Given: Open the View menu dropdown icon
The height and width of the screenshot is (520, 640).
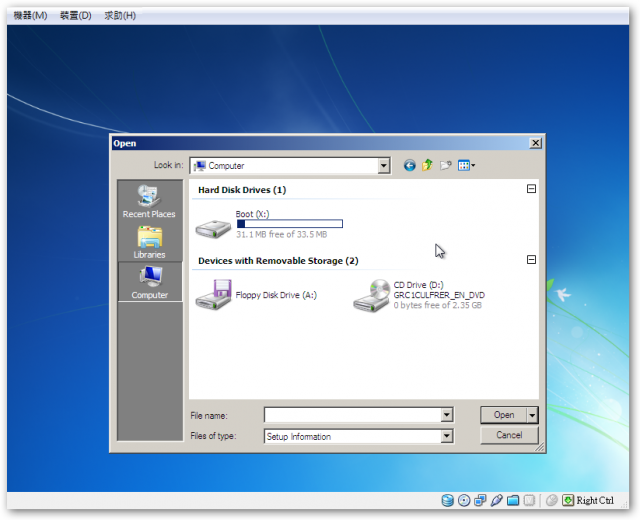Looking at the screenshot, I should 466,165.
